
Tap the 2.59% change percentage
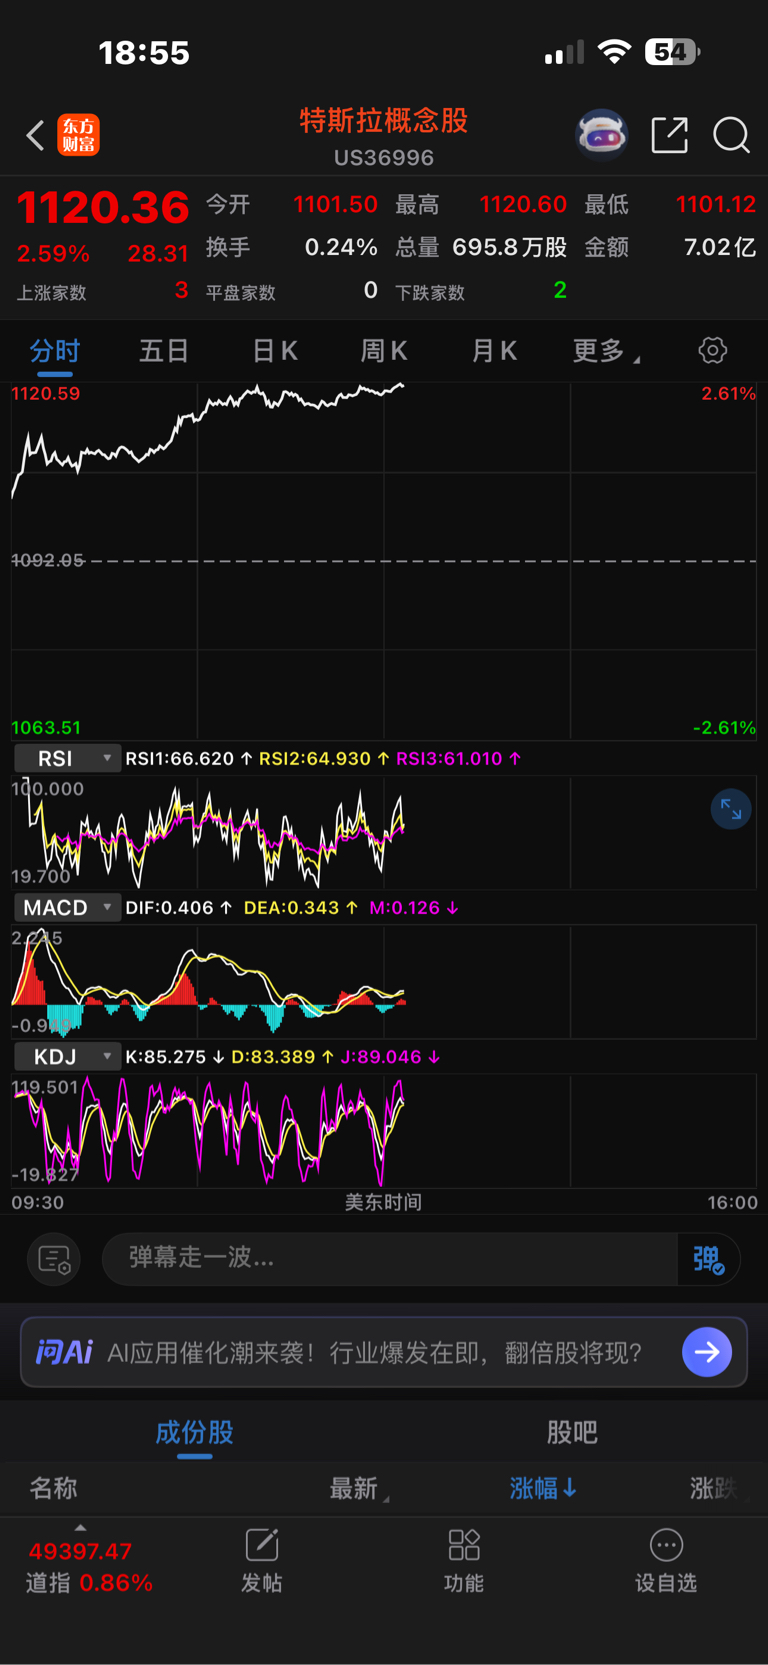pyautogui.click(x=53, y=254)
